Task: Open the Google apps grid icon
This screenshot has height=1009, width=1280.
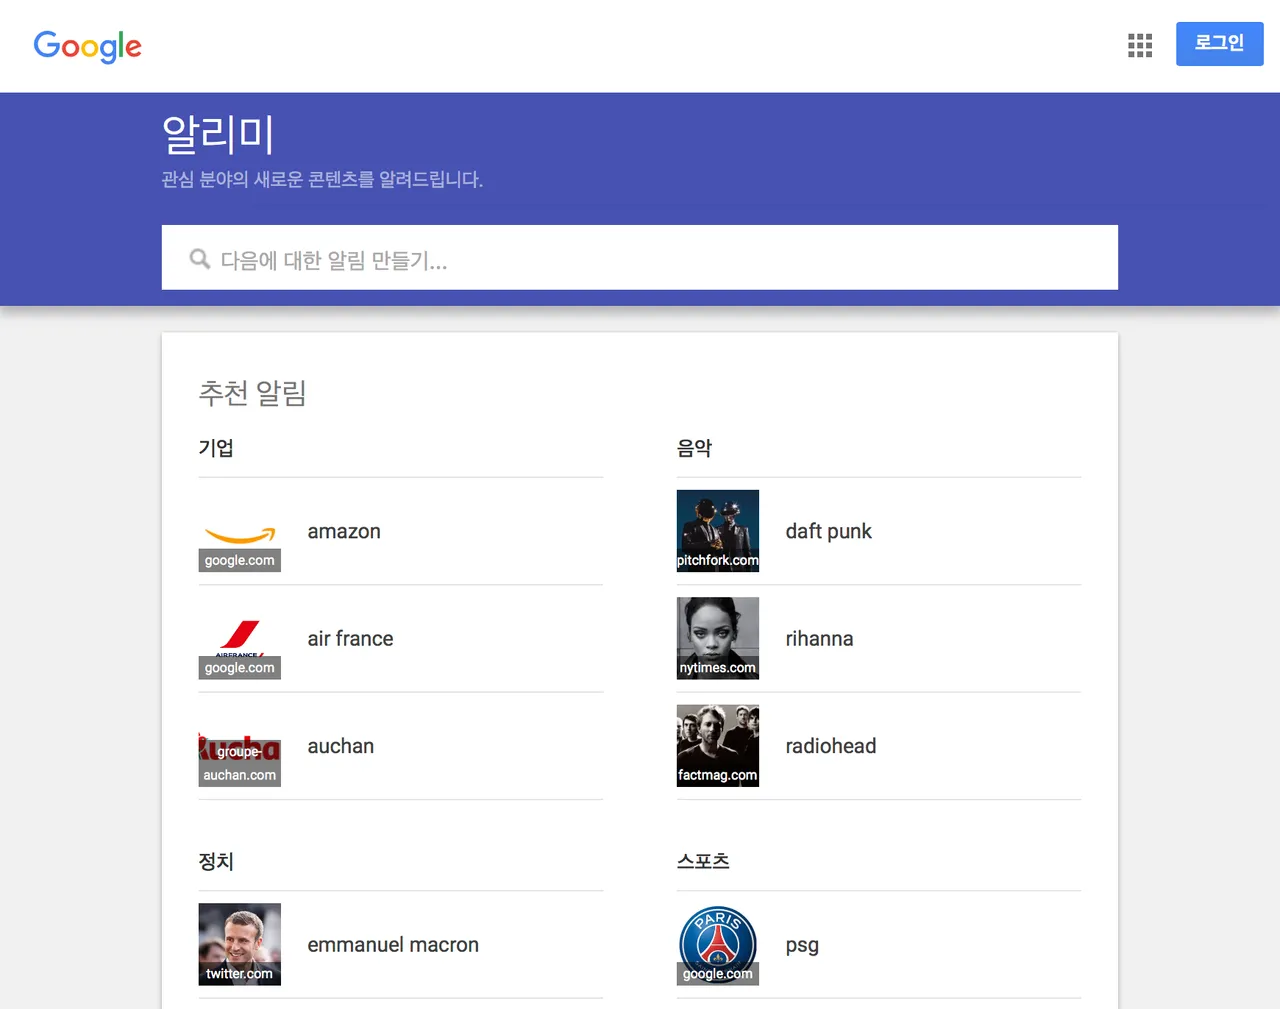Action: (1140, 45)
